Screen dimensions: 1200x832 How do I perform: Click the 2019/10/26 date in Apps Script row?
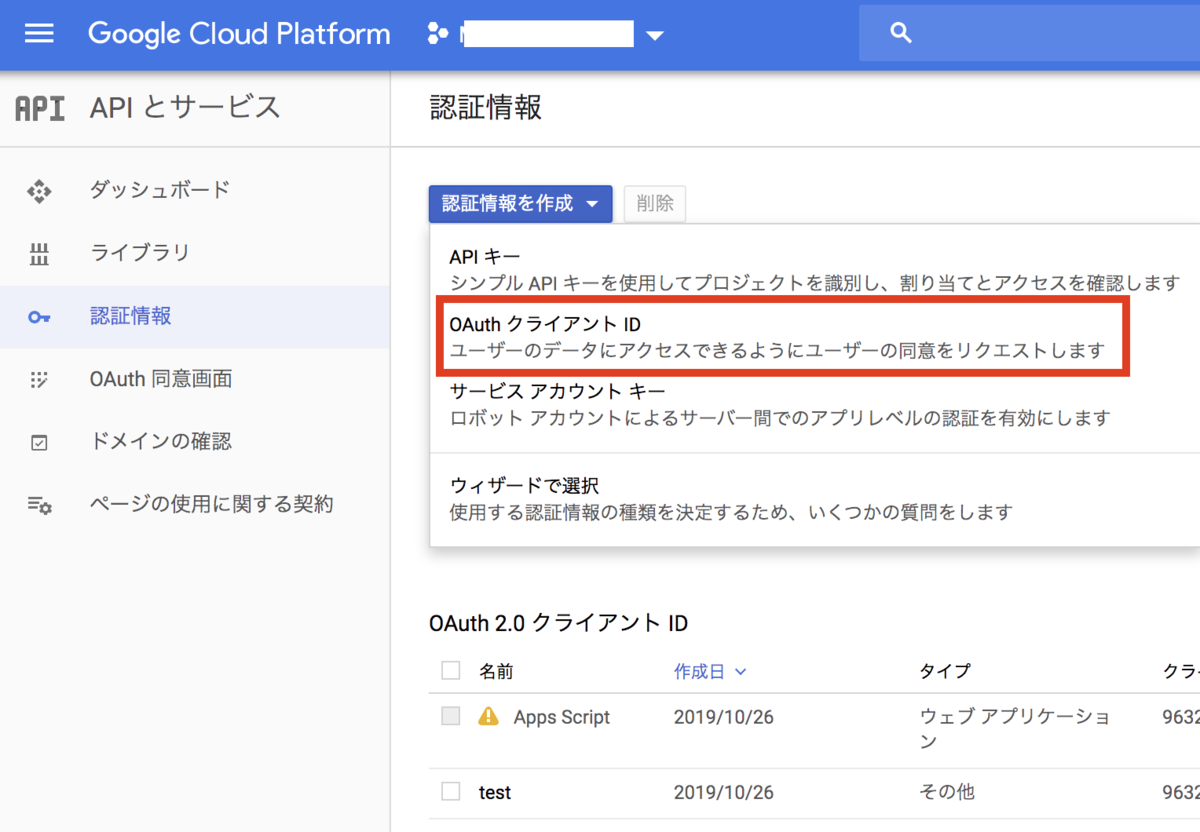[724, 717]
